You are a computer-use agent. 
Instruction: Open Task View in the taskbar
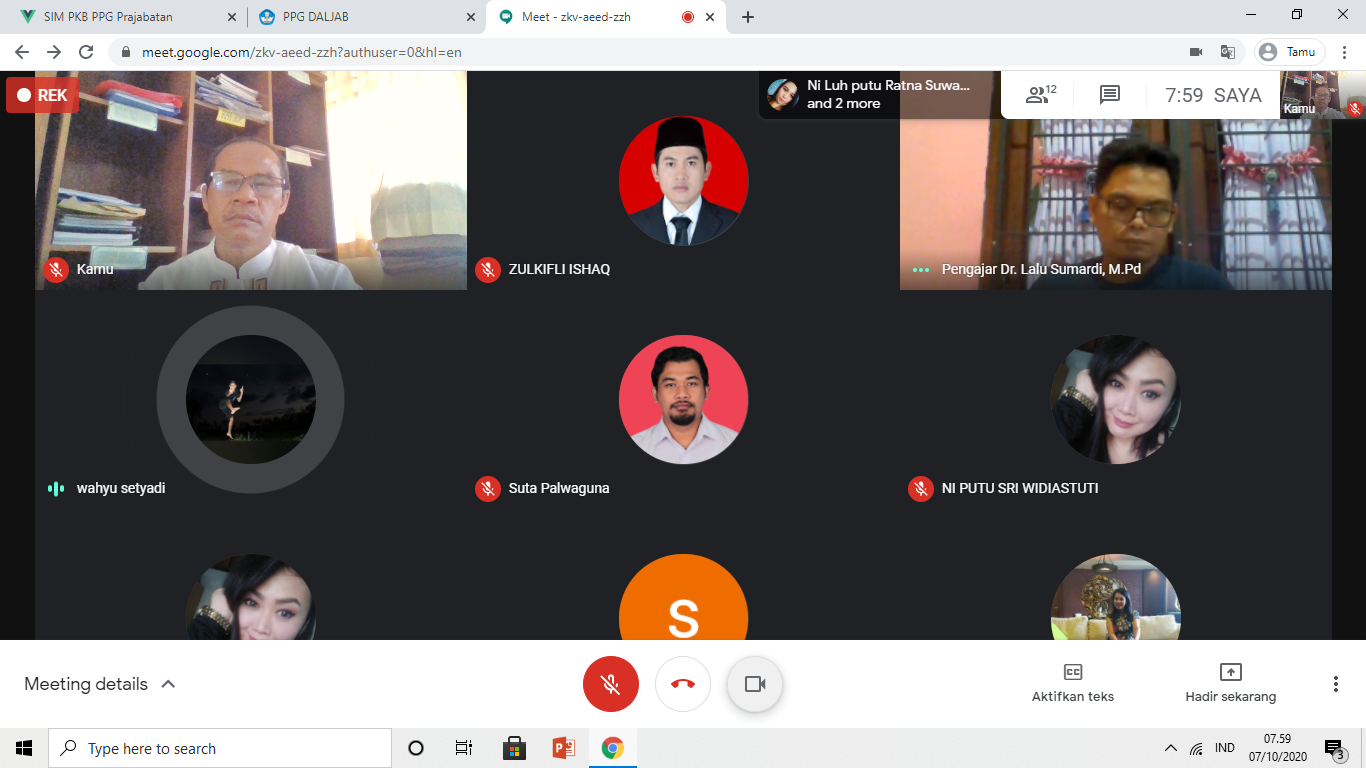click(464, 748)
